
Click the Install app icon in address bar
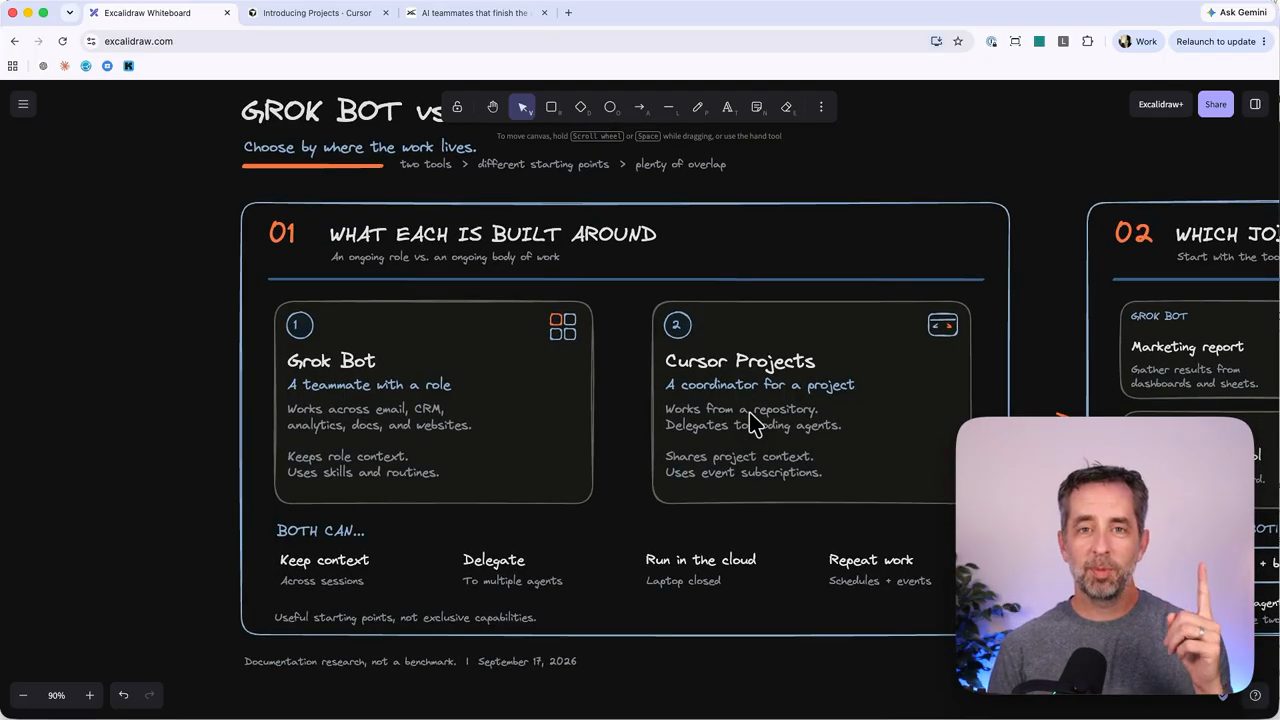coord(936,41)
